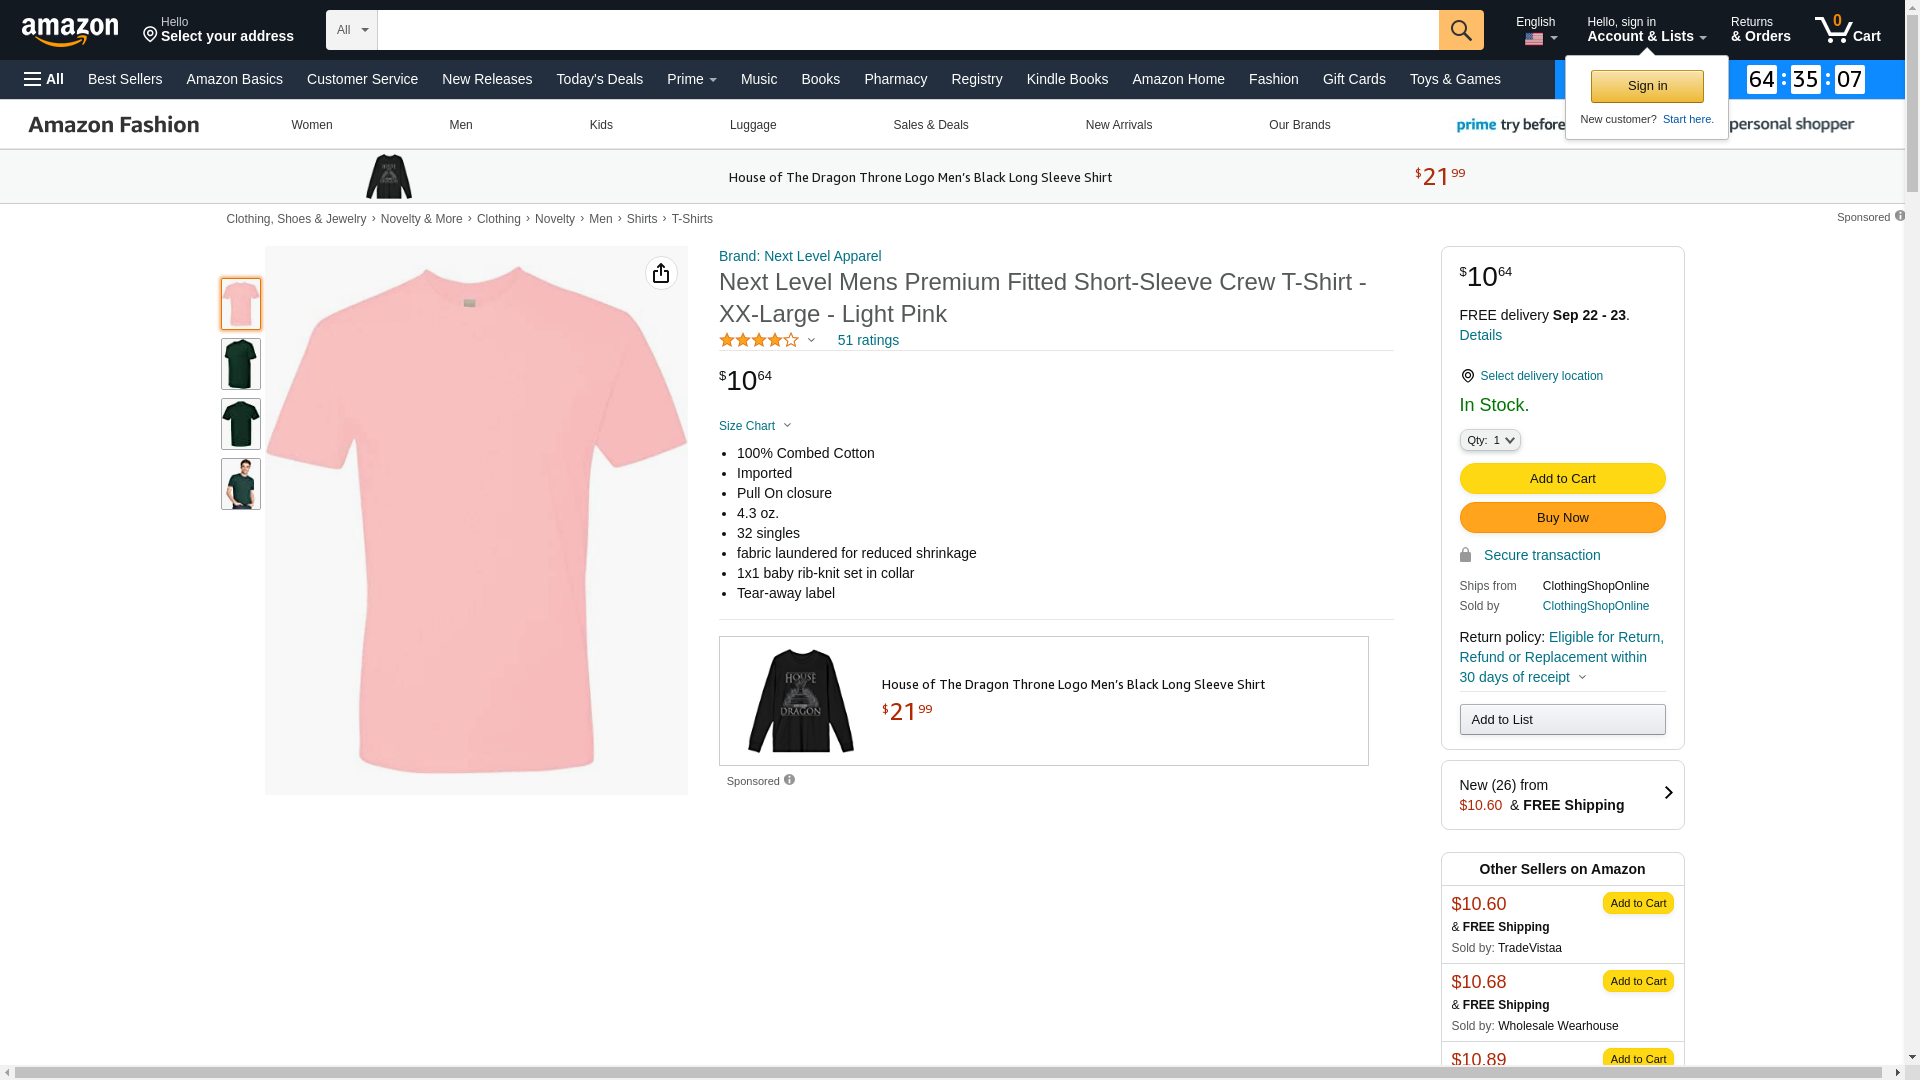Select the second green shirt thumbnail
The width and height of the screenshot is (1920, 1080).
pos(241,424)
